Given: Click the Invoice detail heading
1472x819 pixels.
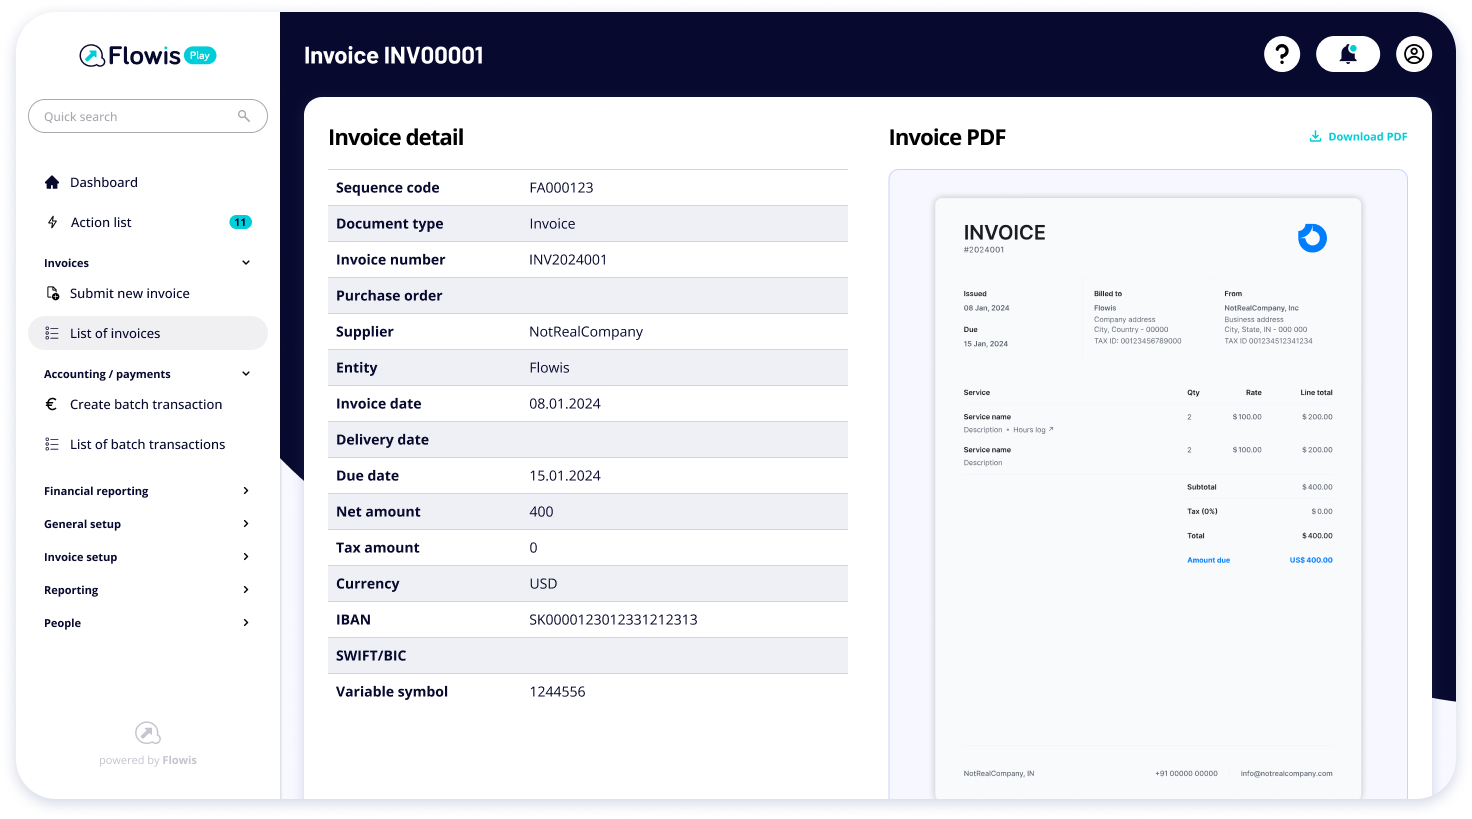Looking at the screenshot, I should [x=396, y=137].
